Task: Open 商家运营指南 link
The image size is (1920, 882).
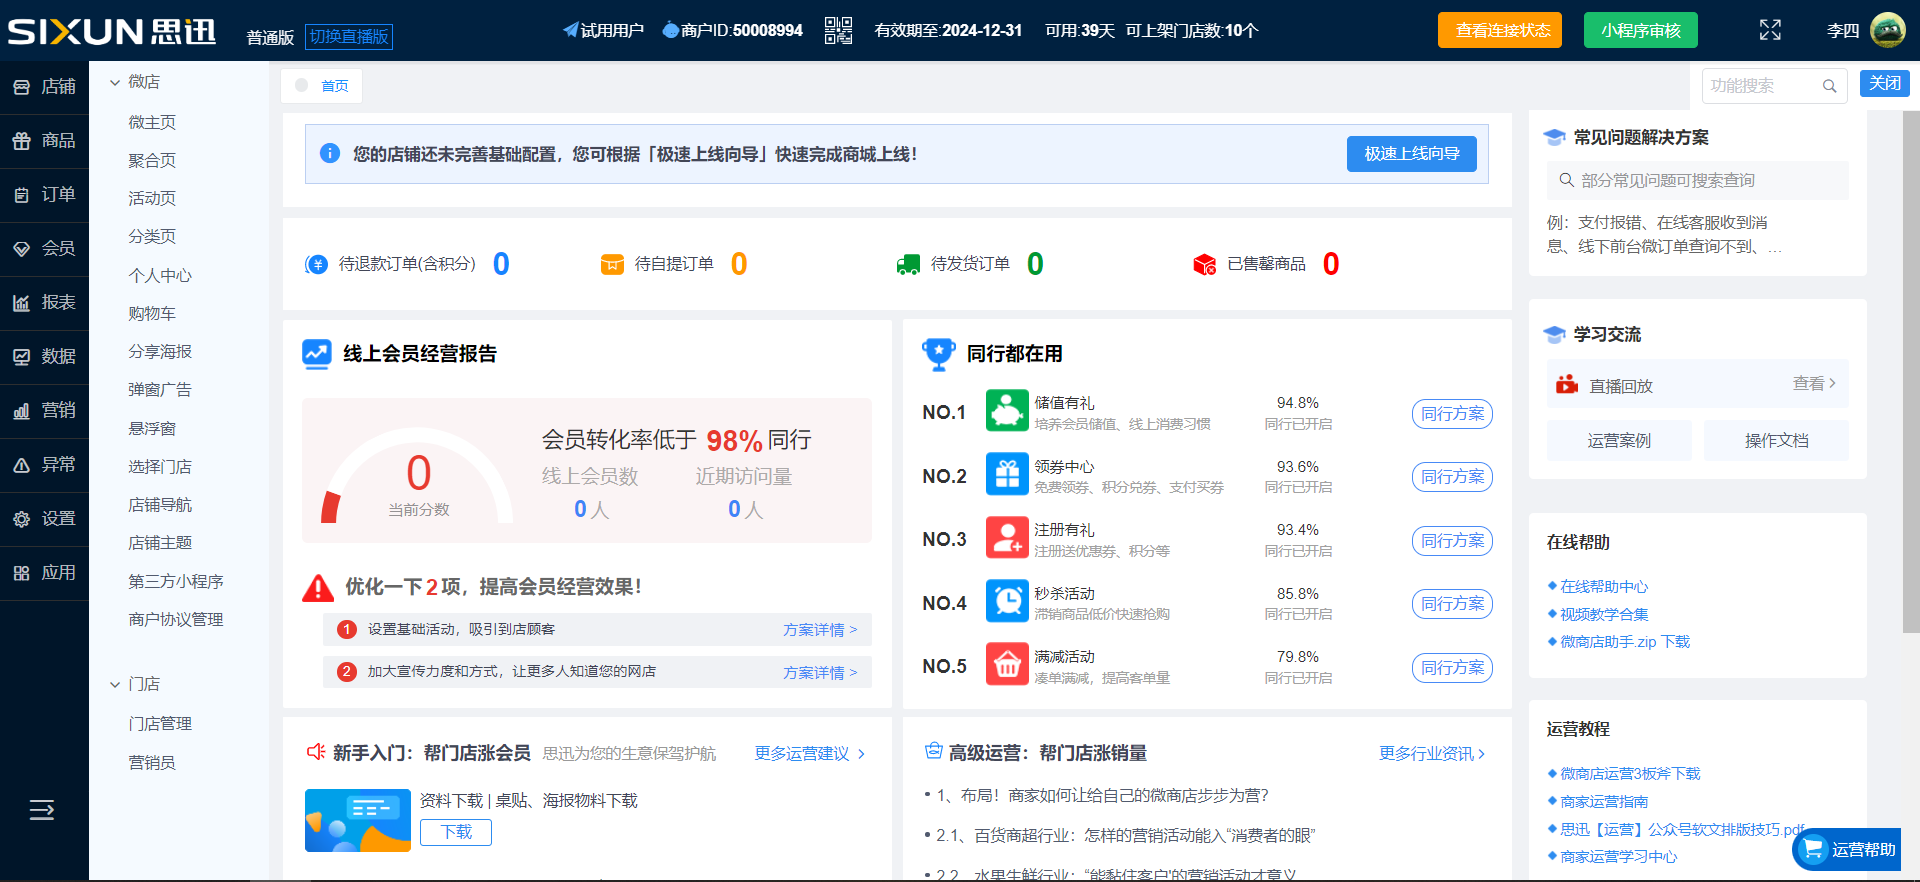Action: click(x=1604, y=802)
